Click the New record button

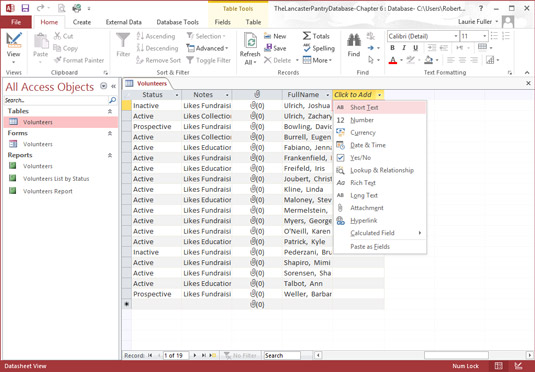click(275, 36)
